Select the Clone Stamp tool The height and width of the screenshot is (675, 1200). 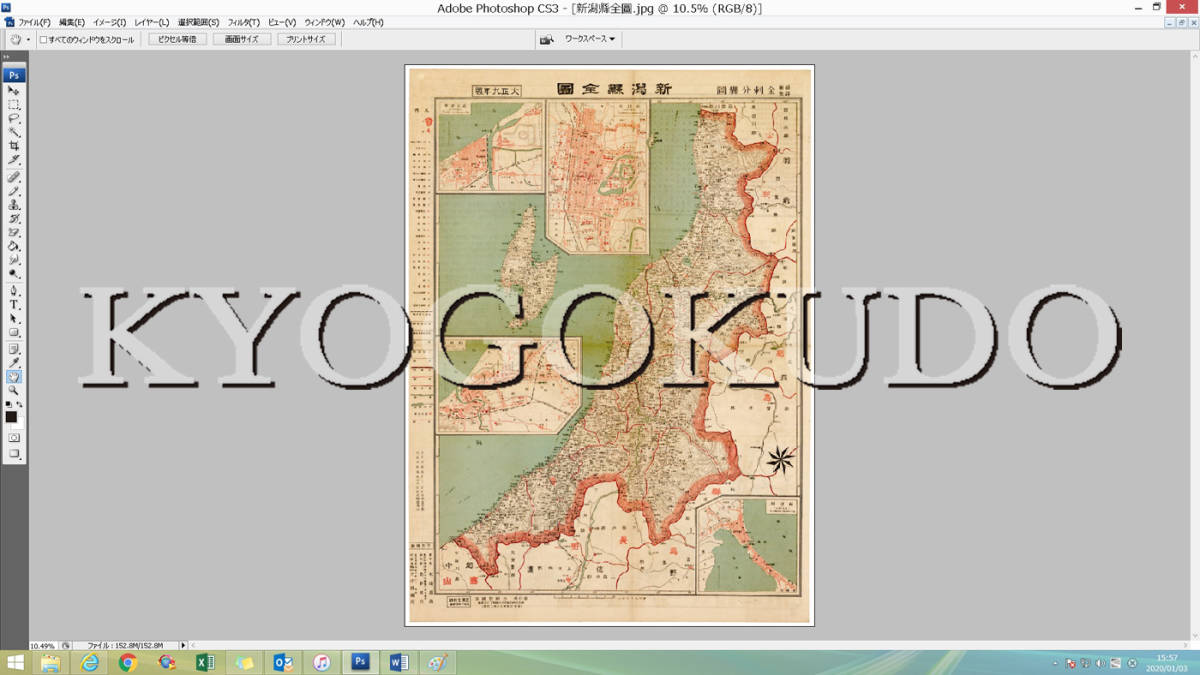14,205
